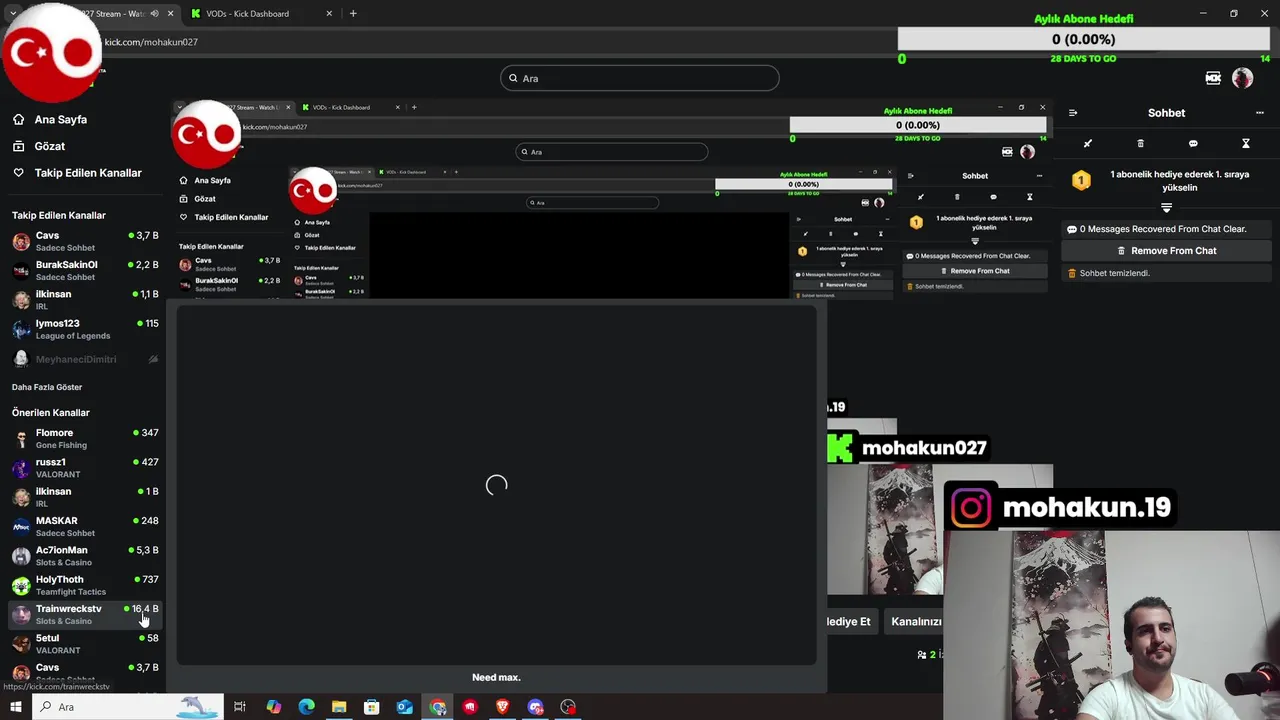Screen dimensions: 1280x720
Task: Open Discord from the taskbar
Action: pos(535,707)
